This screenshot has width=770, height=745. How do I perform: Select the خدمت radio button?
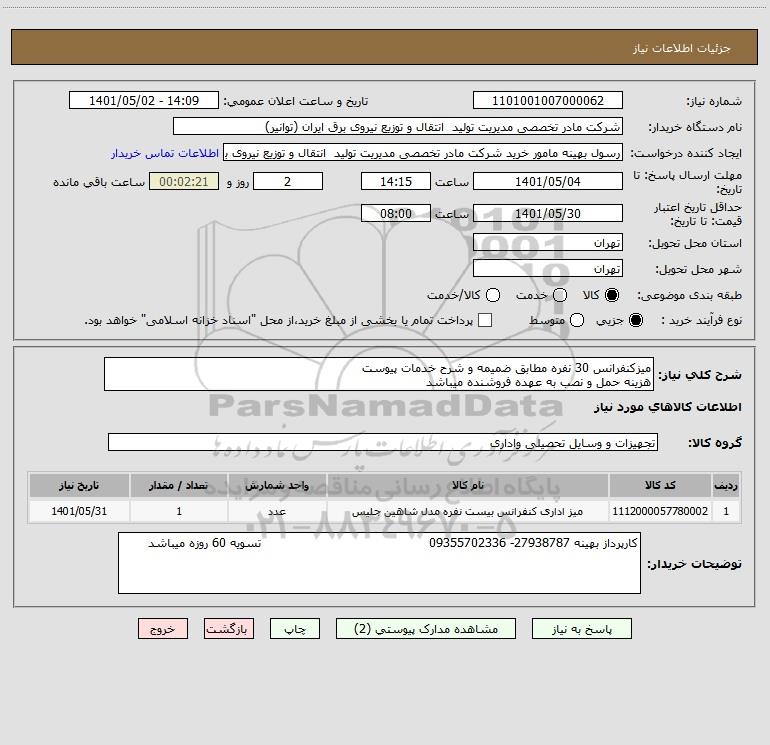pyautogui.click(x=560, y=295)
